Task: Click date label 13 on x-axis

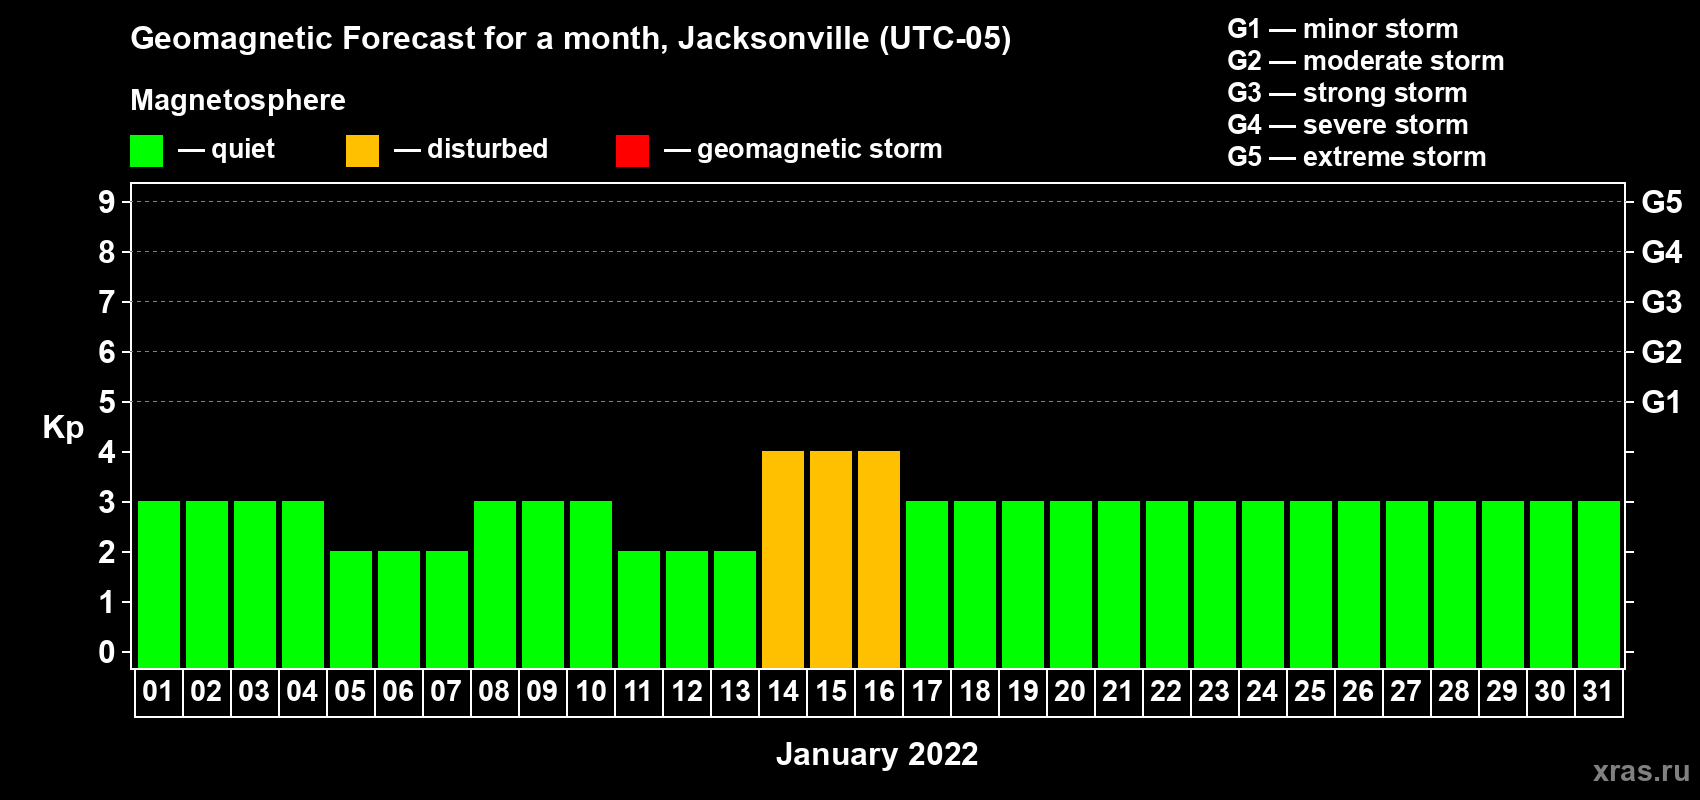Action: [x=735, y=691]
